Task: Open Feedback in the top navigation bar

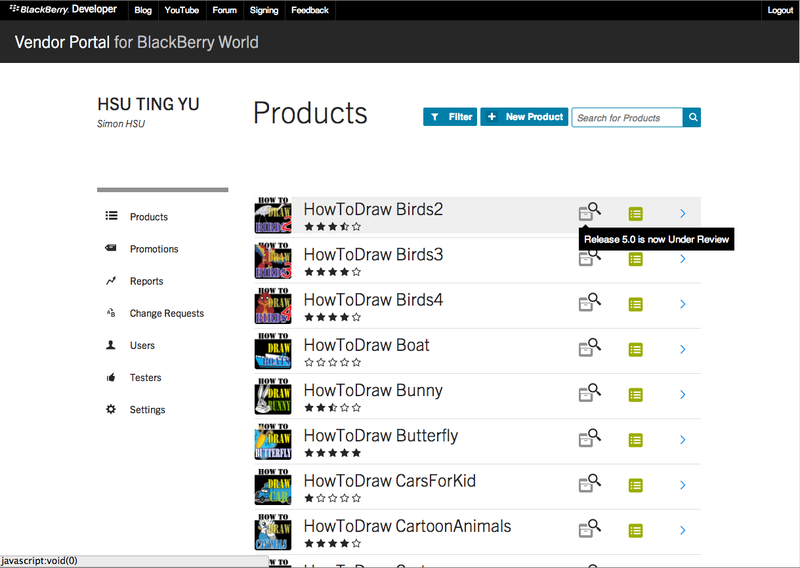Action: (310, 10)
